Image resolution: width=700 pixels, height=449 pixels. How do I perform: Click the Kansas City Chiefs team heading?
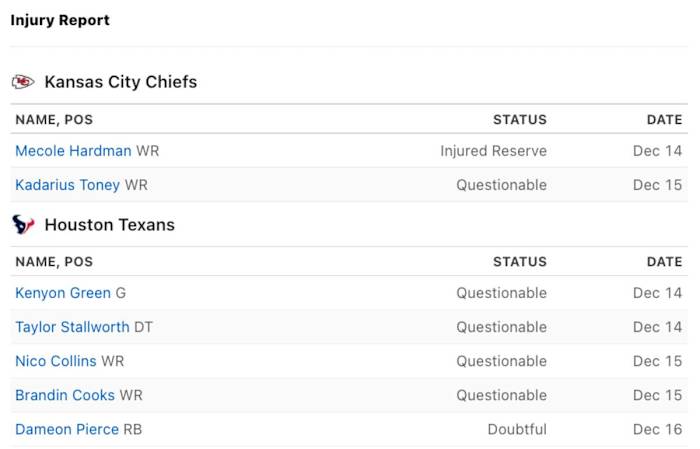tap(120, 82)
